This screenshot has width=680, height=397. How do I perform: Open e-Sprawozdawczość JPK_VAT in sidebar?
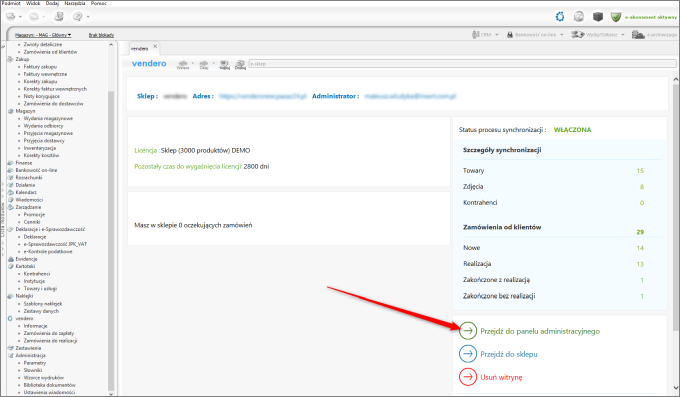pos(55,244)
